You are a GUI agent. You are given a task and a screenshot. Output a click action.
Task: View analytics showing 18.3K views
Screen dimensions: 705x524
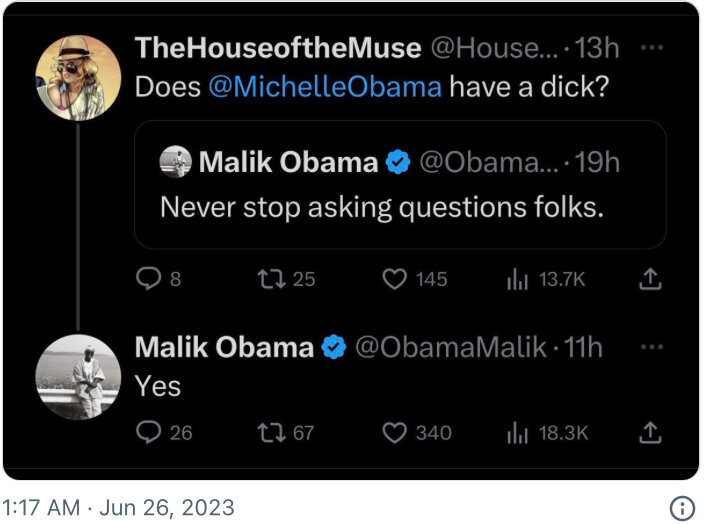point(518,433)
